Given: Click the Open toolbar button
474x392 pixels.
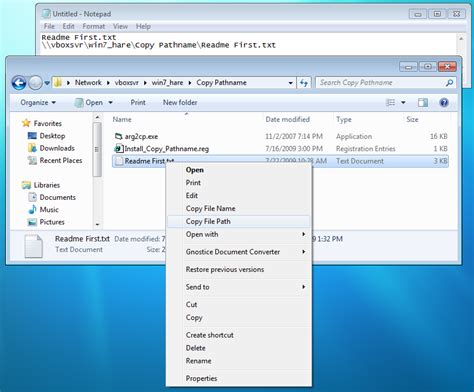Looking at the screenshot, I should (x=89, y=102).
